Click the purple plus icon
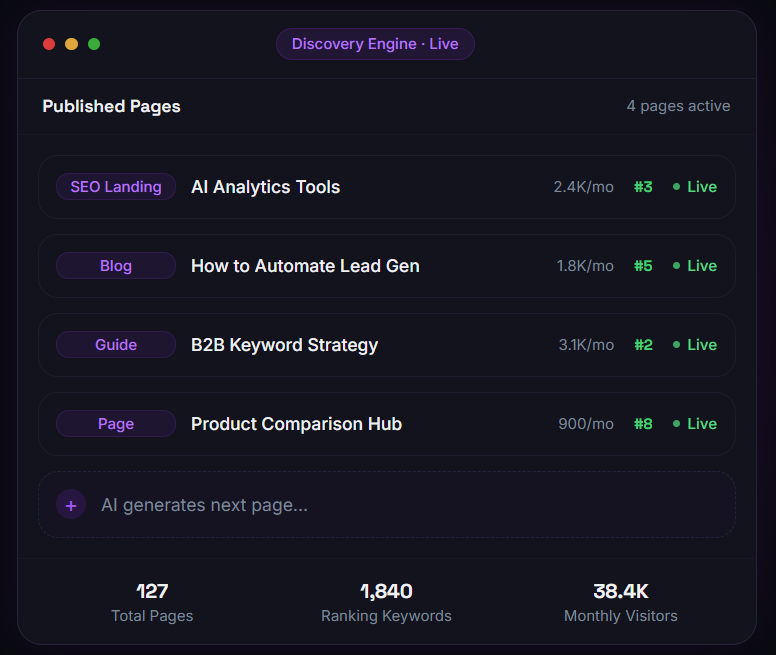Image resolution: width=776 pixels, height=655 pixels. [x=71, y=505]
